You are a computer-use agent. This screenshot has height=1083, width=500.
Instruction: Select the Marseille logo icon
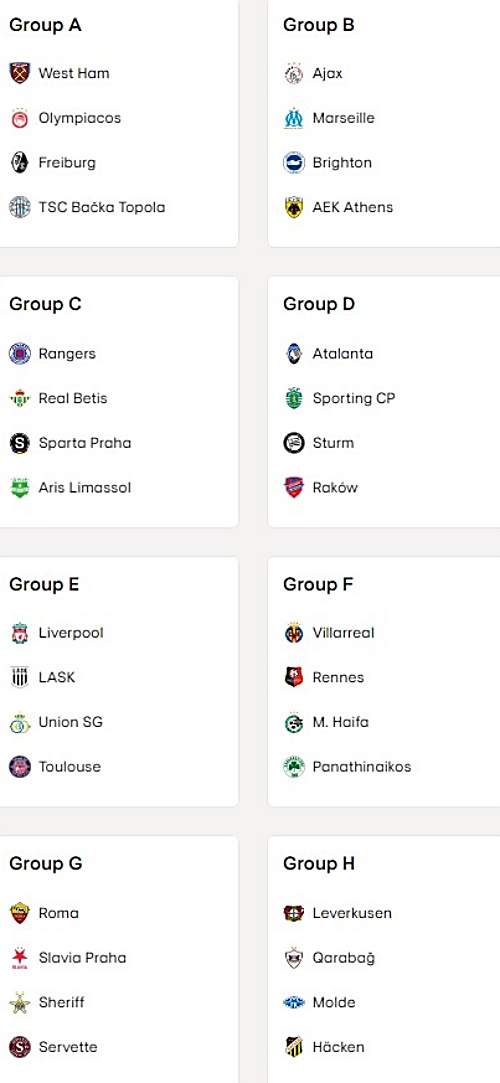coord(294,118)
